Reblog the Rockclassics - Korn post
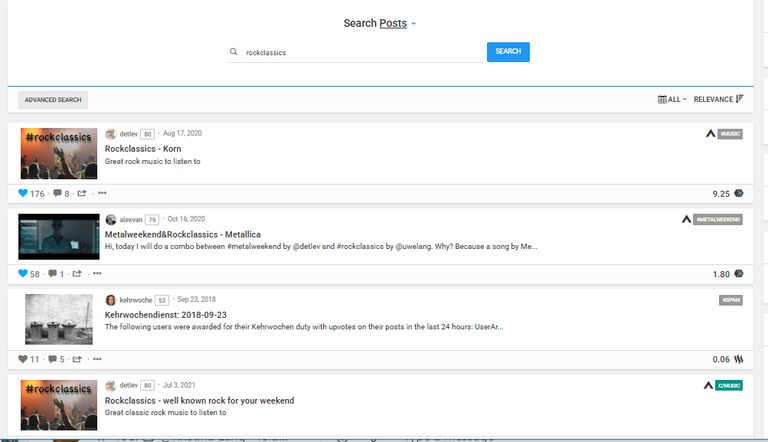Screen dimensions: 768x442 click(82, 193)
